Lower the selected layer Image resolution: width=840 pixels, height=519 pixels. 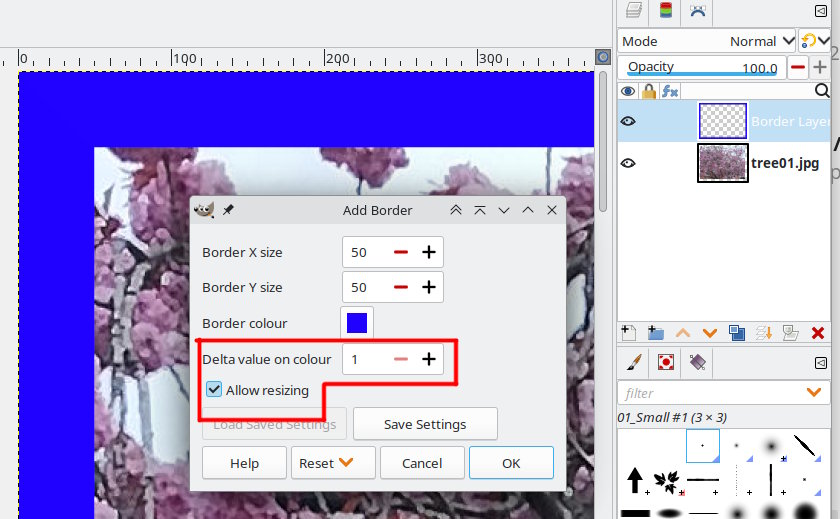(x=710, y=333)
